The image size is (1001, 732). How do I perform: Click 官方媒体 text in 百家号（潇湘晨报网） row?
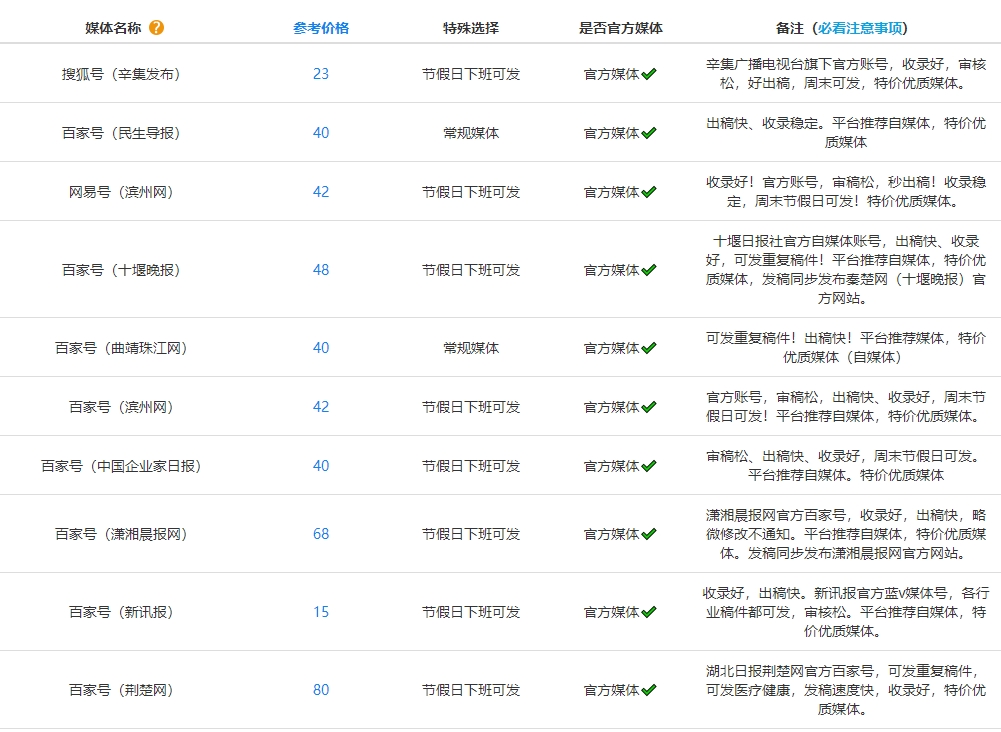[x=612, y=534]
